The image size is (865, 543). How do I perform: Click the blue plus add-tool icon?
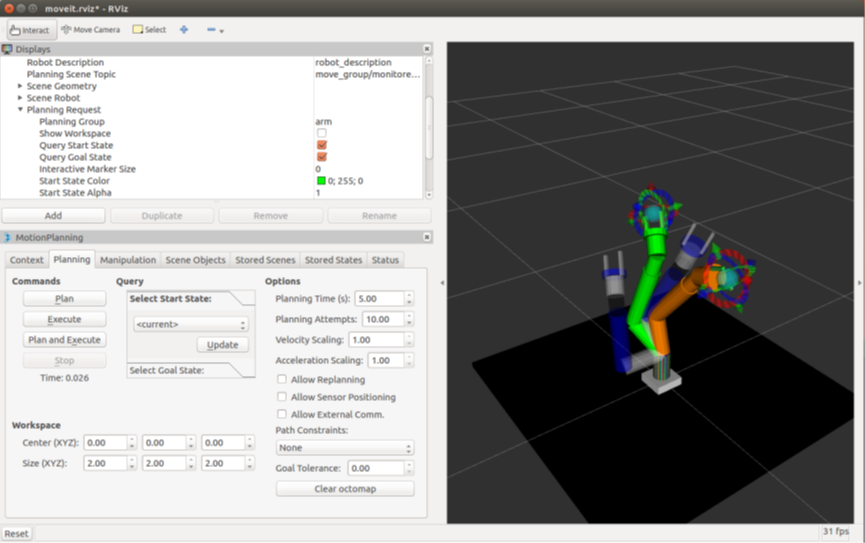click(x=184, y=29)
